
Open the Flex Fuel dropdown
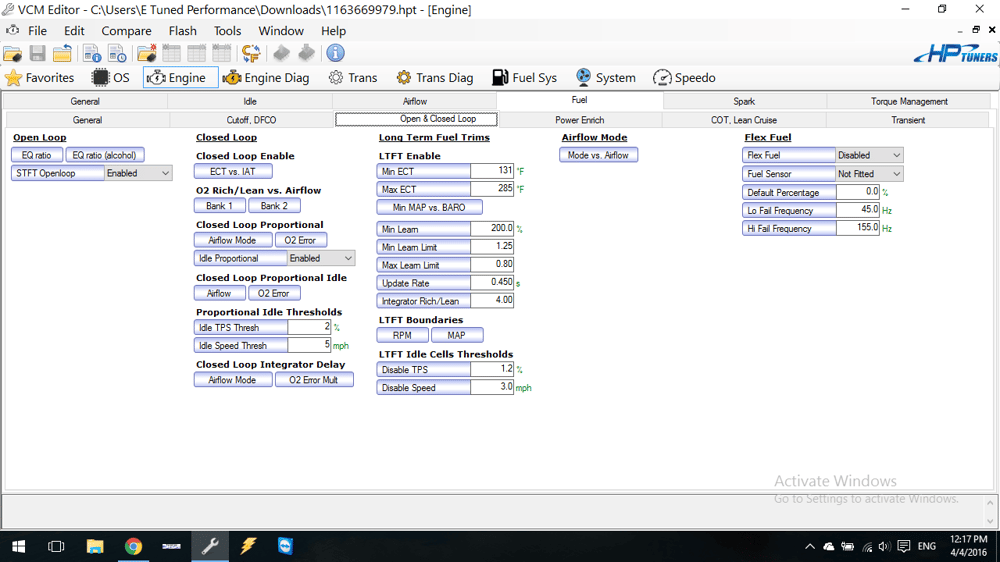(895, 155)
